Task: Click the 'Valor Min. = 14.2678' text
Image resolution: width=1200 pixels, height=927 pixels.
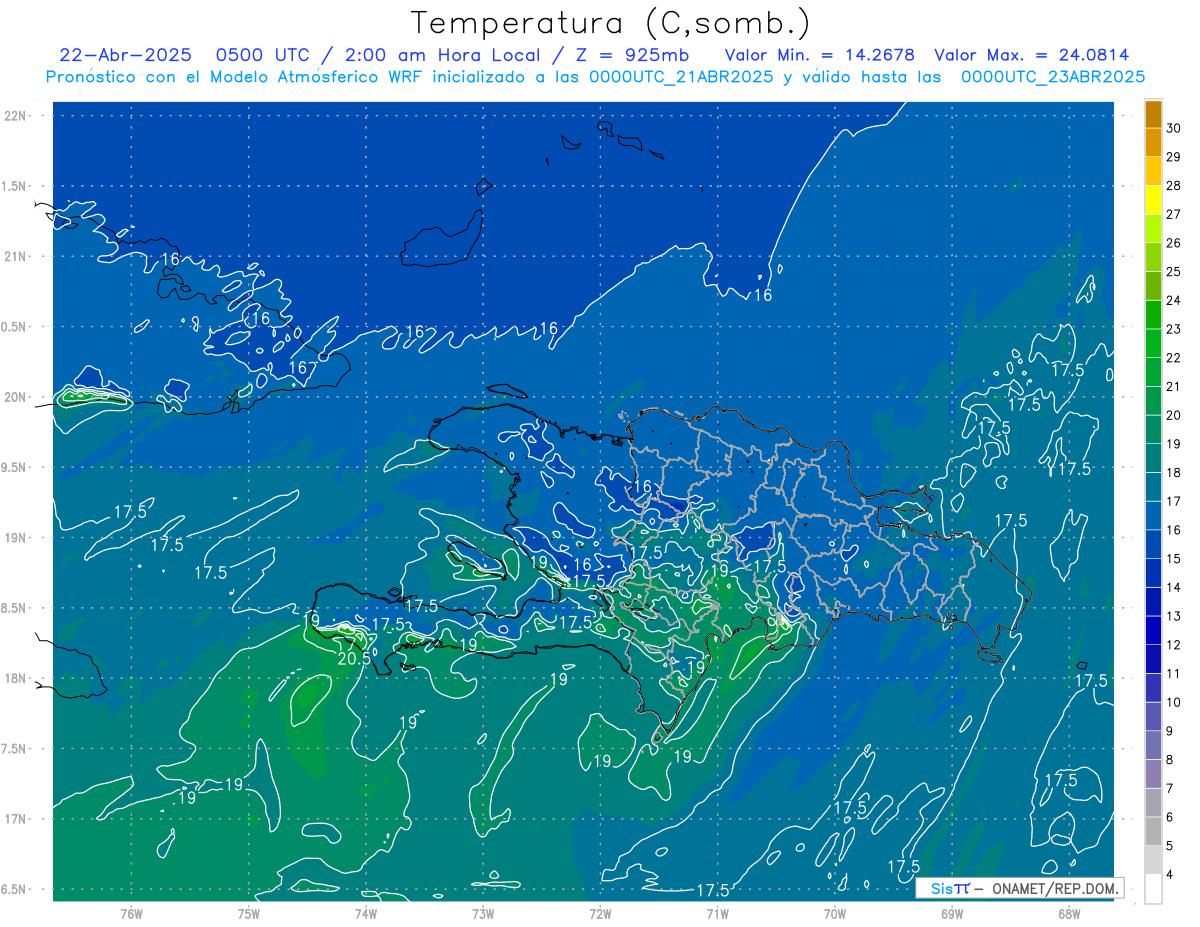Action: point(819,55)
